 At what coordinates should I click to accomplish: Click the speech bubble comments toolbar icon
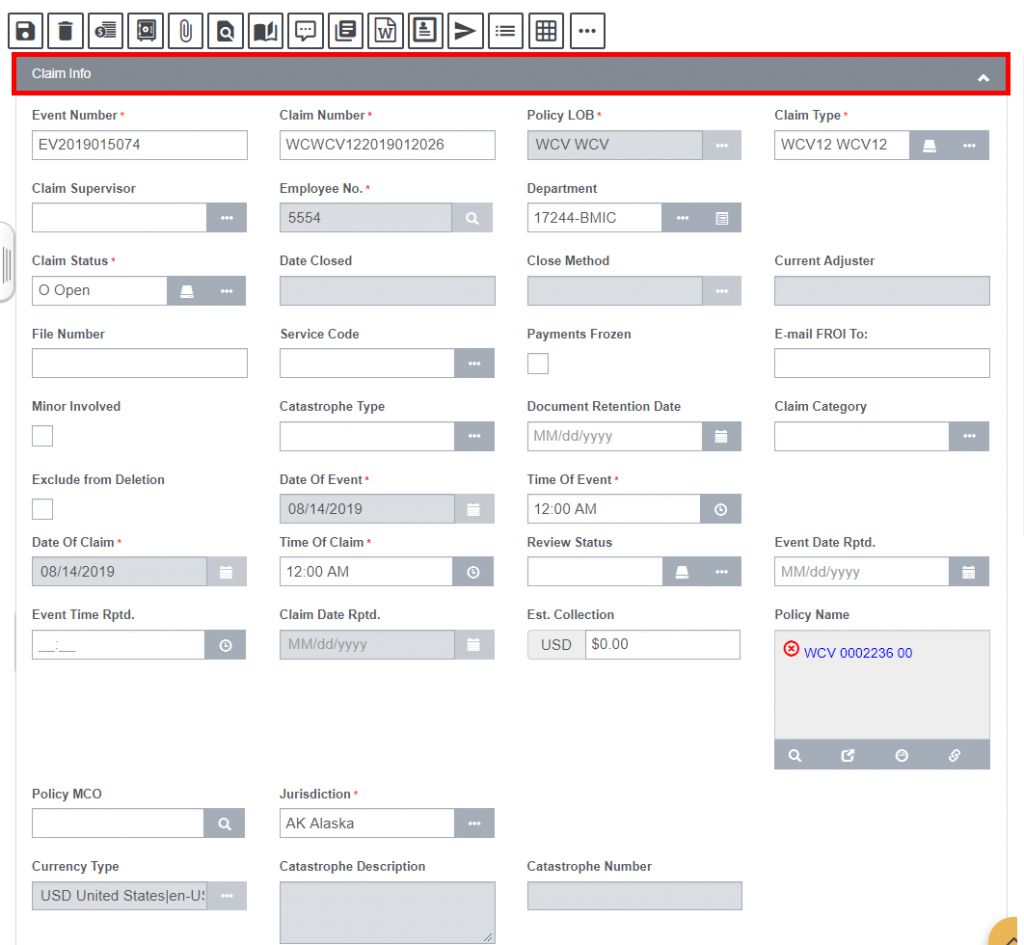tap(306, 31)
